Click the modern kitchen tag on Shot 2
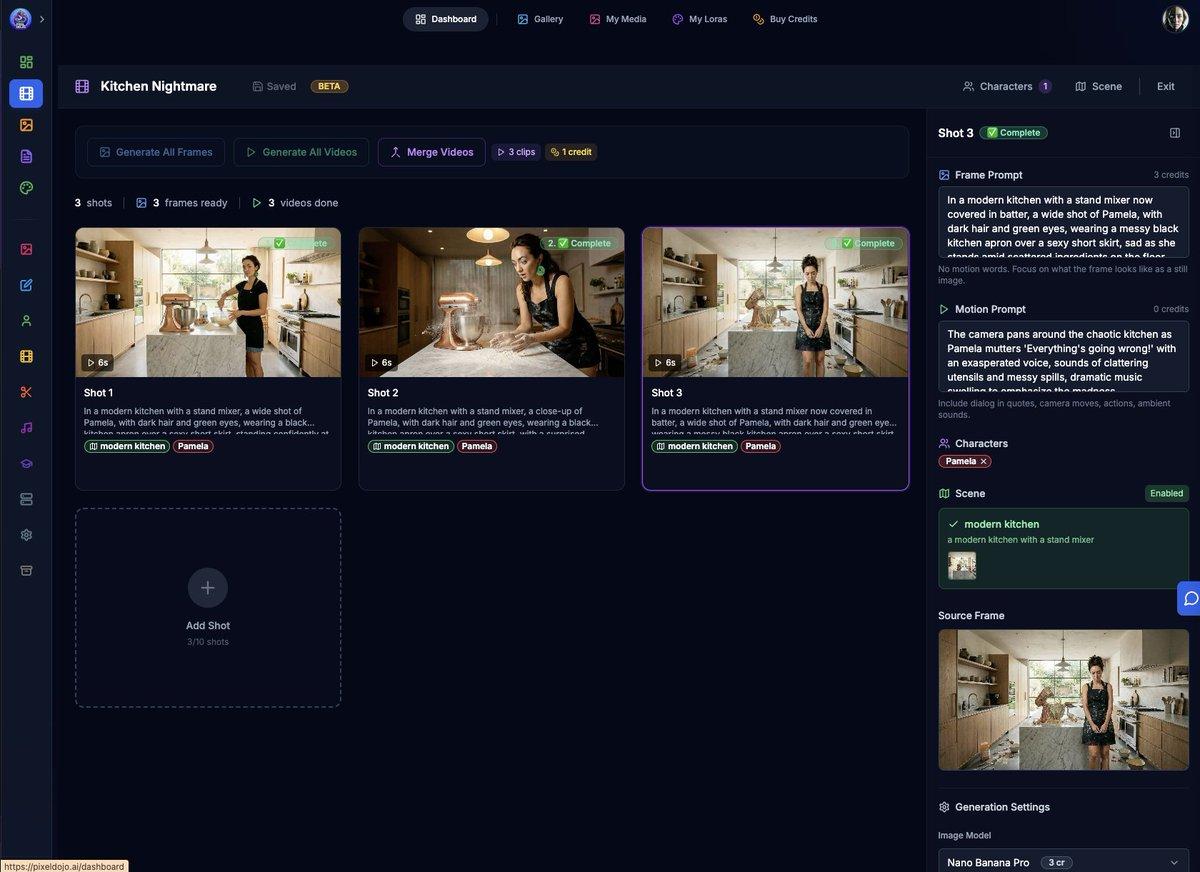The height and width of the screenshot is (872, 1200). [411, 446]
